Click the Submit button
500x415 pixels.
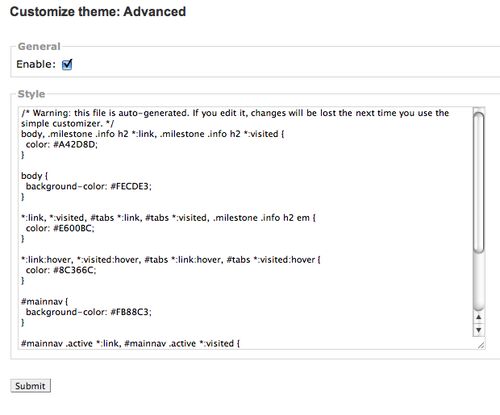[x=30, y=386]
